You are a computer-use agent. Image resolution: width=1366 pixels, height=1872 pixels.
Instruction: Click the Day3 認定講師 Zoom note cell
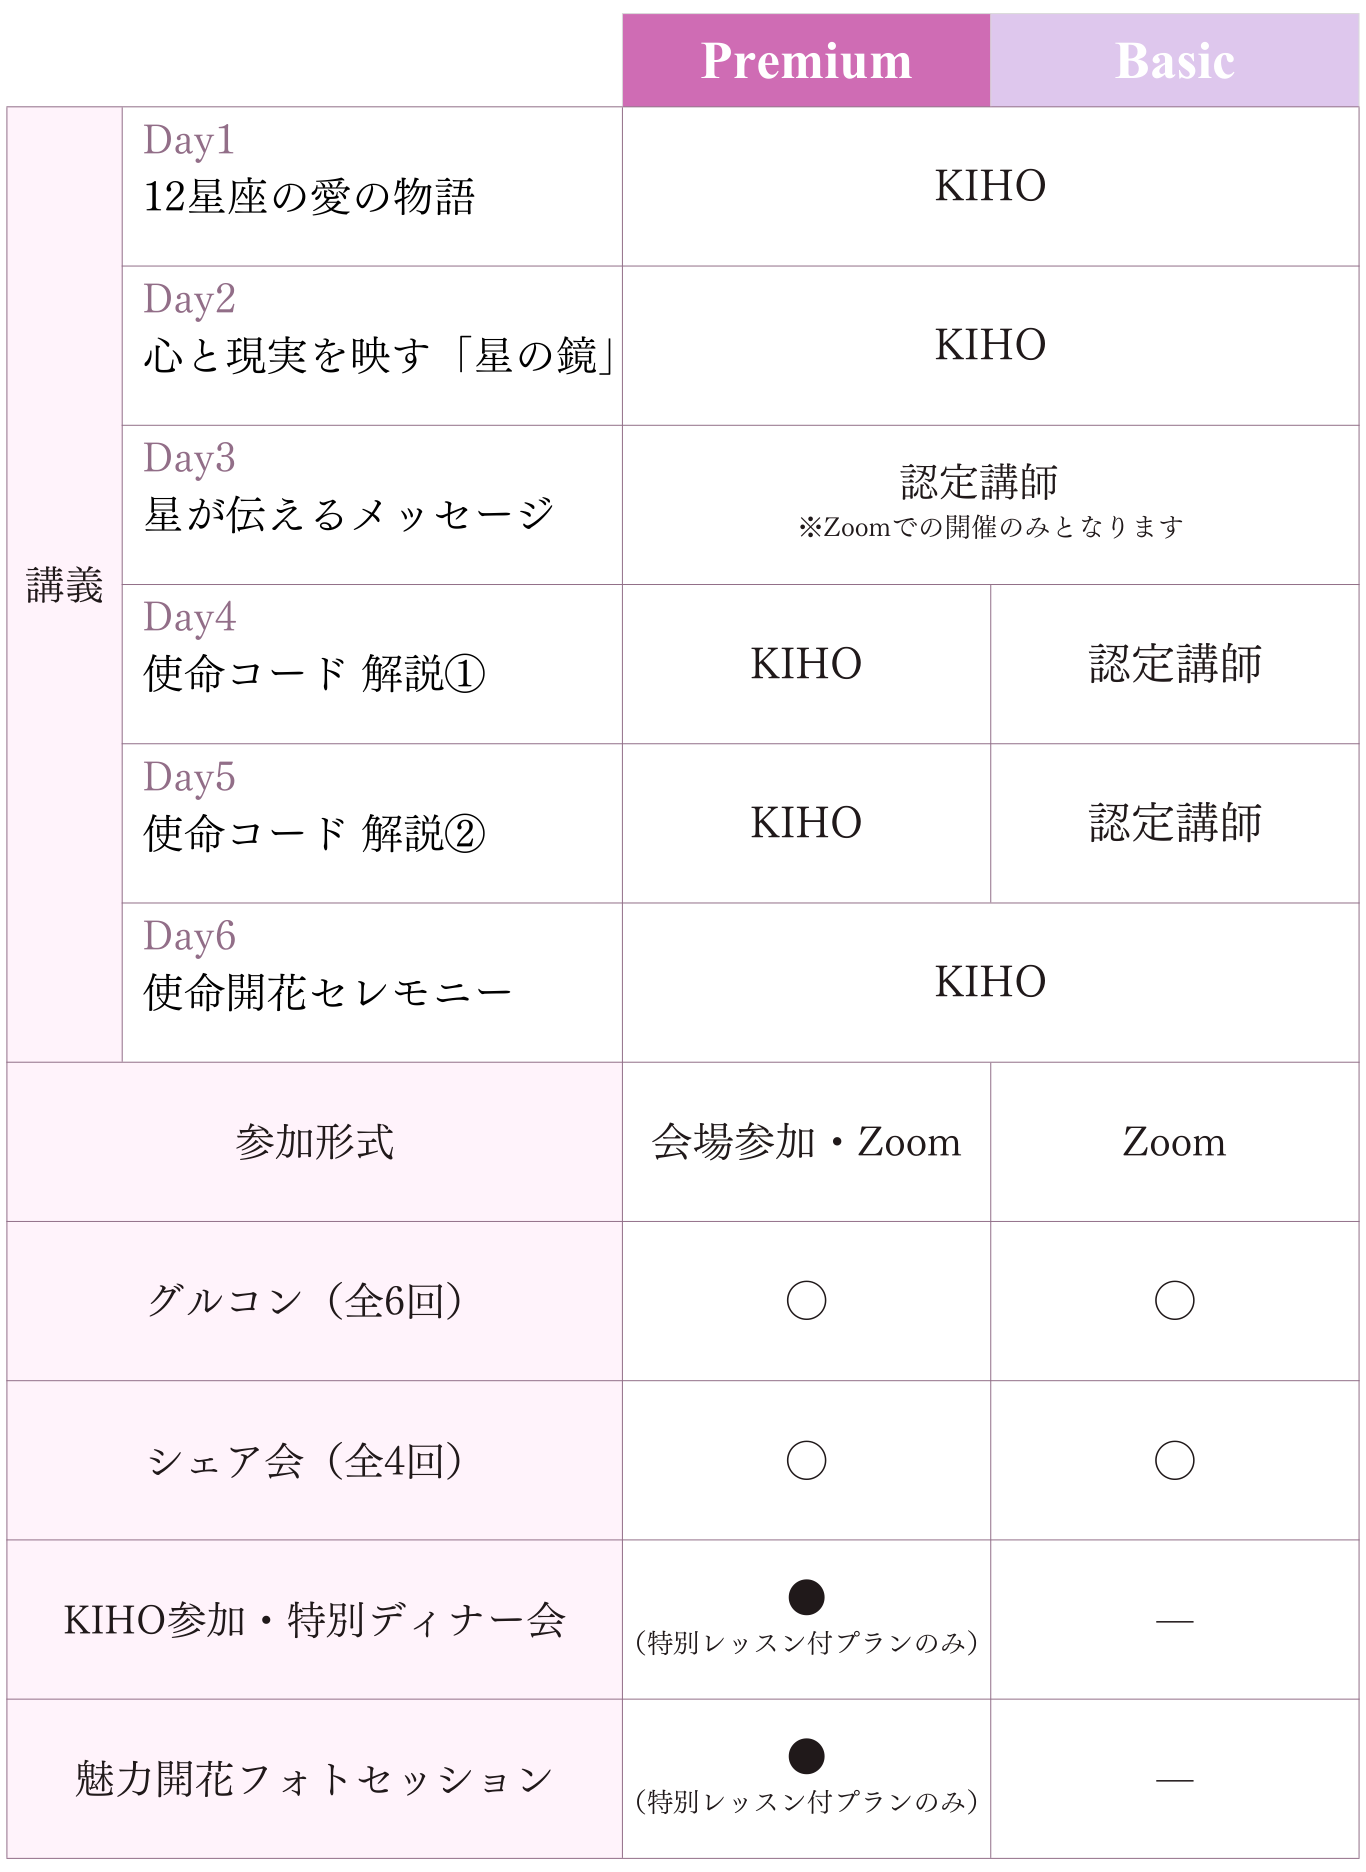tap(989, 503)
